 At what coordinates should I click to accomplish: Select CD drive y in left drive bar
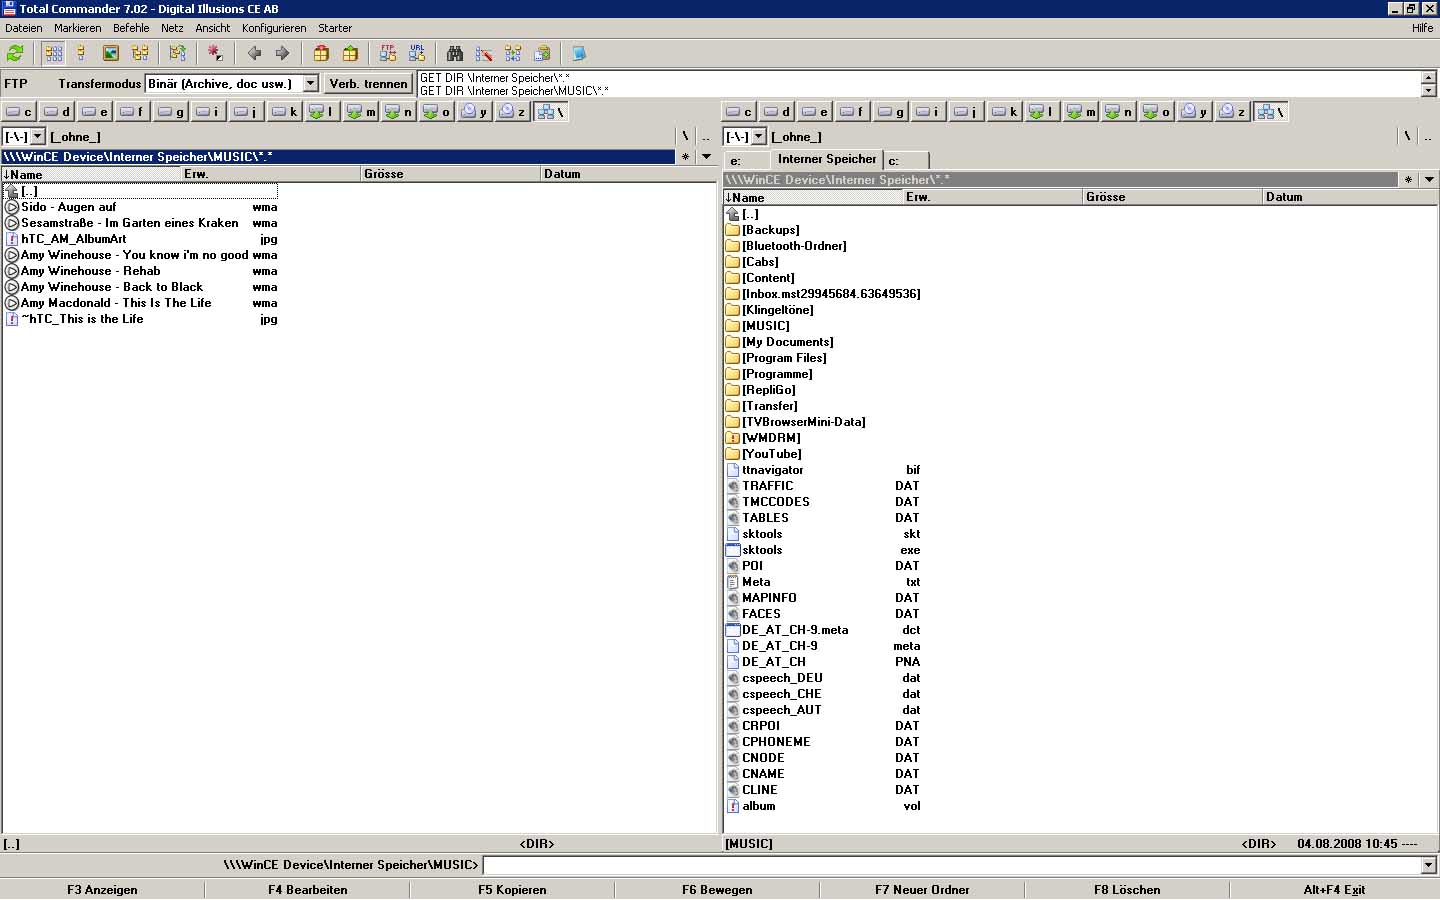[x=474, y=112]
